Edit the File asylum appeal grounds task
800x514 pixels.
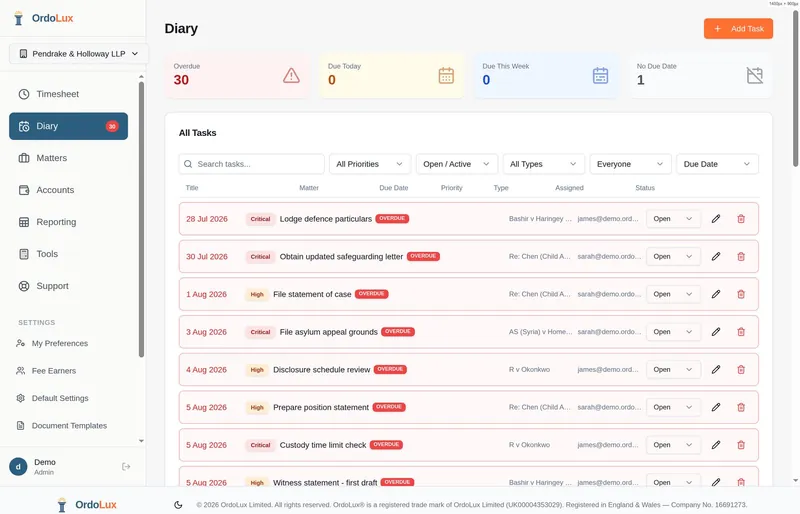coord(716,332)
